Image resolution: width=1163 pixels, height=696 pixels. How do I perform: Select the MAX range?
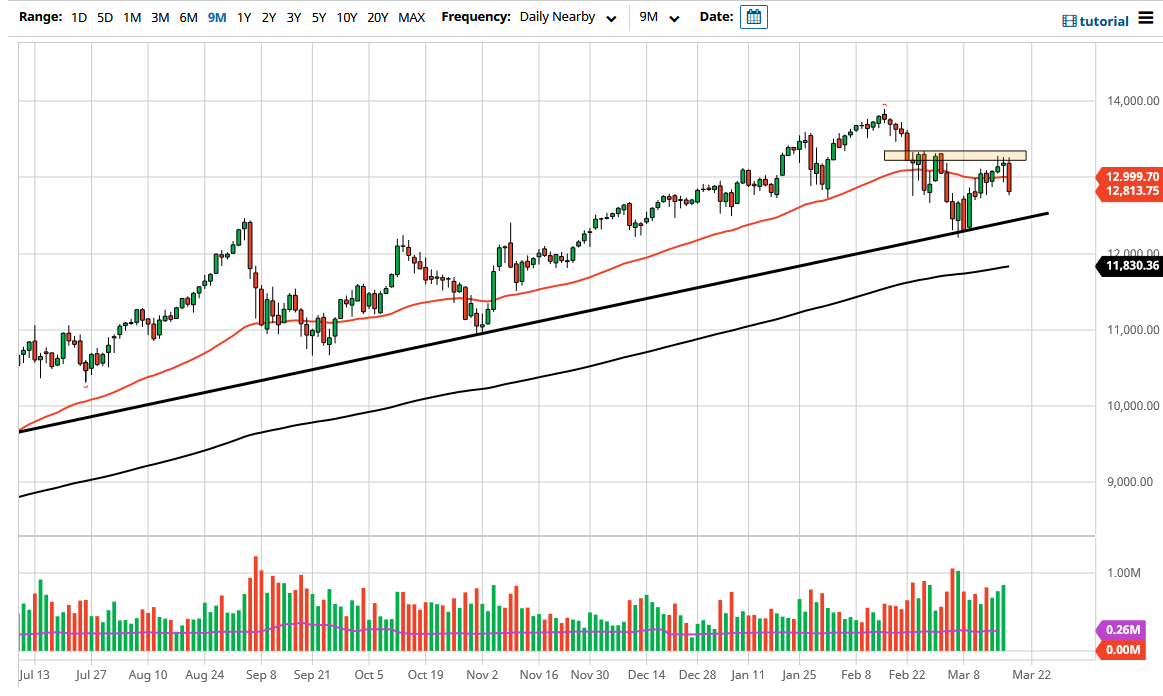point(410,17)
